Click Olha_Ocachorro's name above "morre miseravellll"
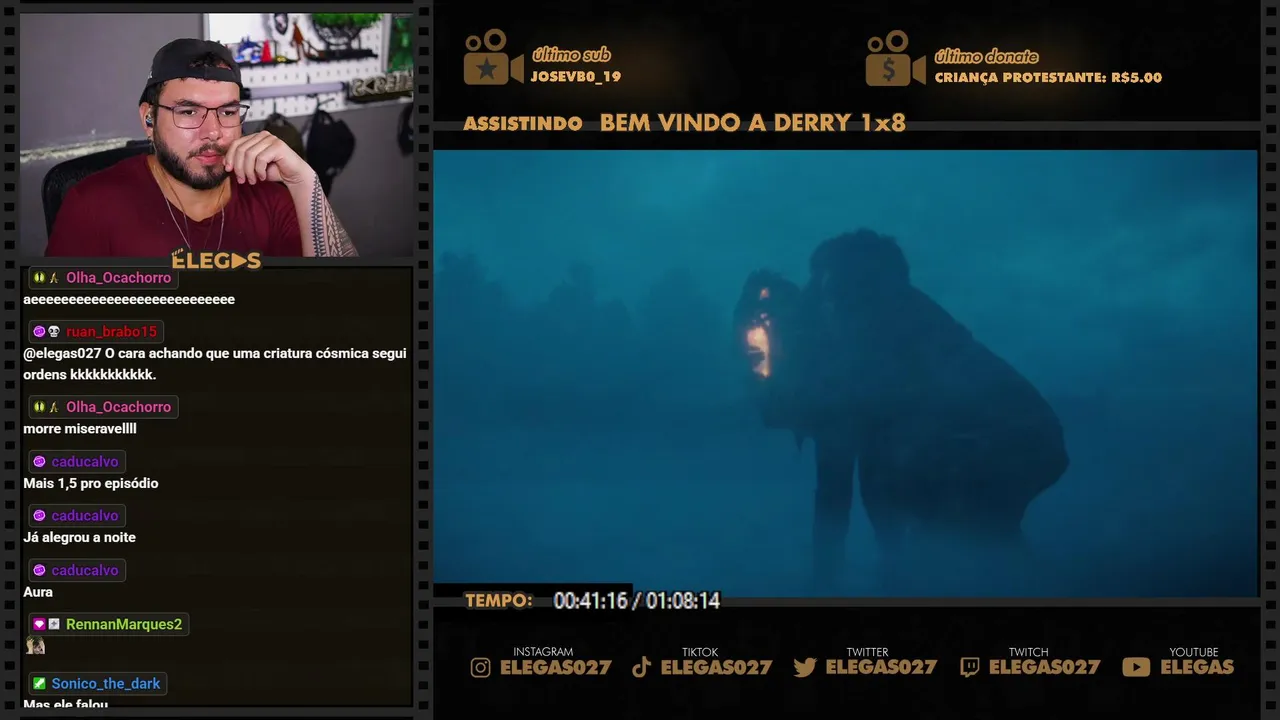This screenshot has height=720, width=1280. (x=119, y=407)
